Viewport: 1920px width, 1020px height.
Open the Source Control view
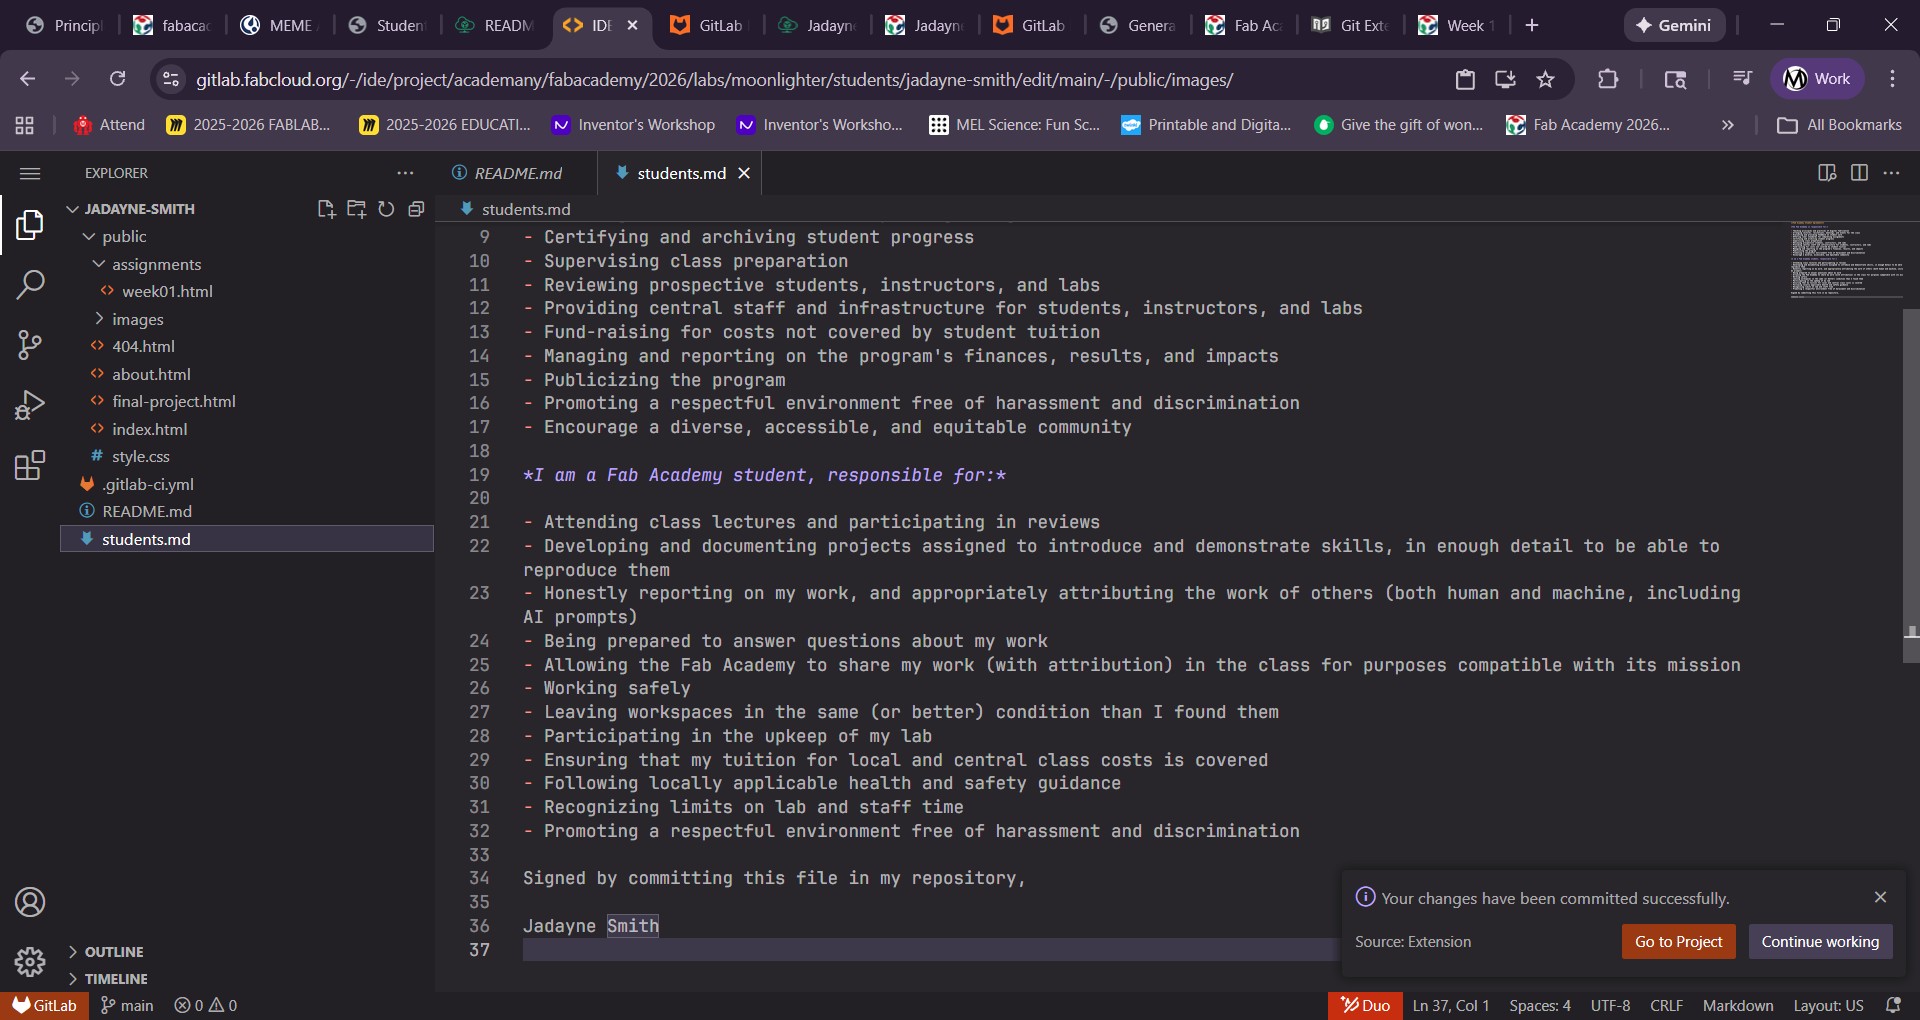tap(30, 345)
